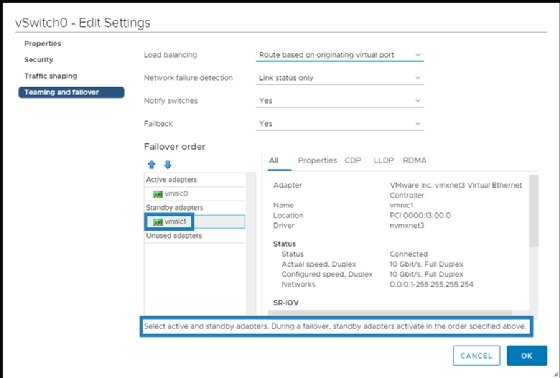Switch to the All adapter tab
This screenshot has width=560, height=378.
[x=274, y=160]
